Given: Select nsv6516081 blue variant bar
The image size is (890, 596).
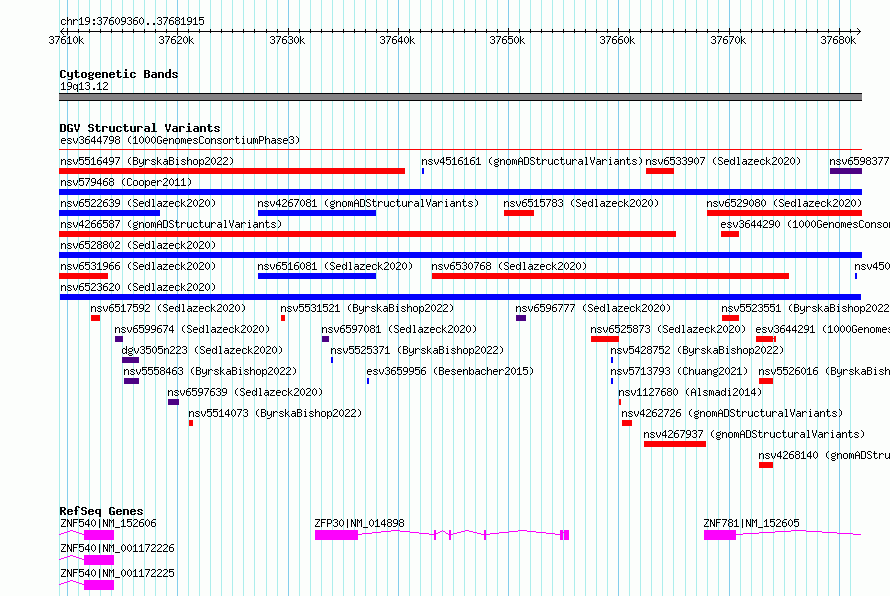Looking at the screenshot, I should [317, 276].
